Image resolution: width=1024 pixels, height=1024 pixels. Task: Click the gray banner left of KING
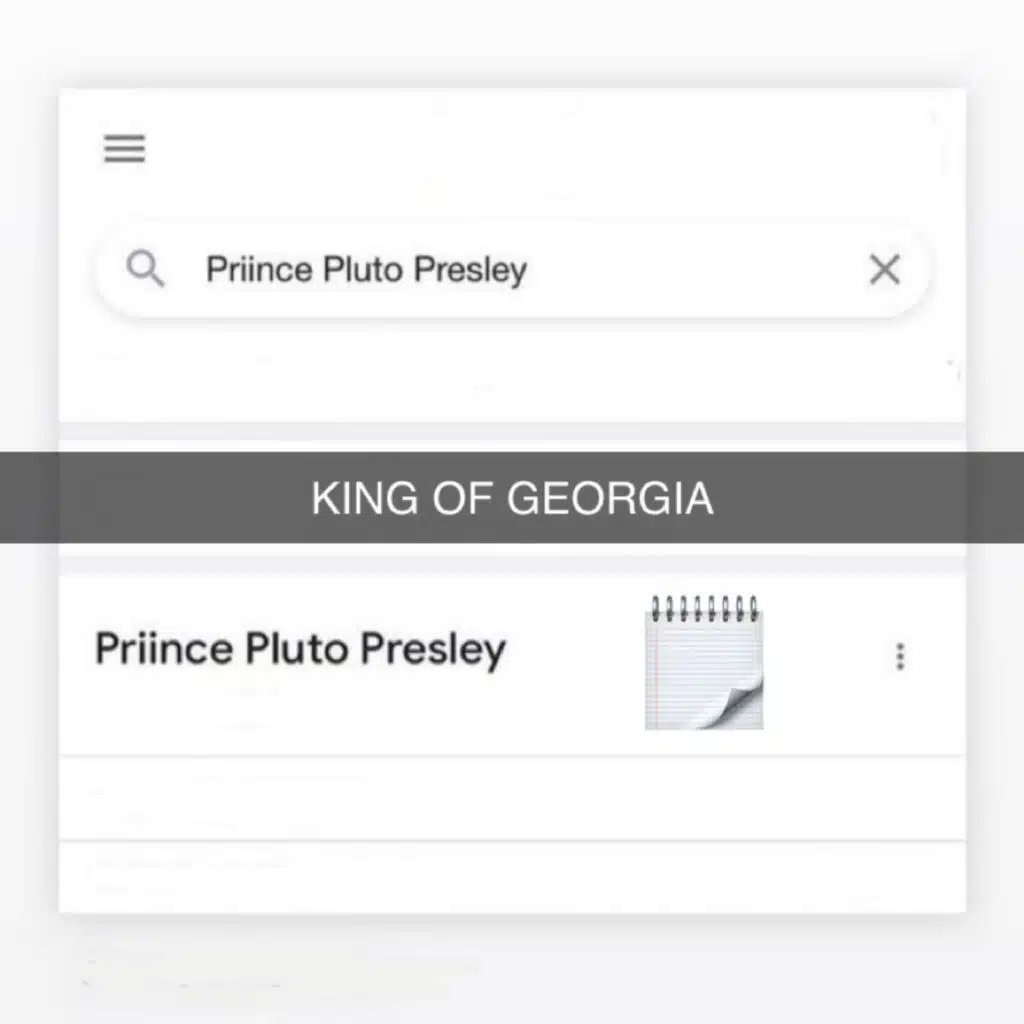pos(150,497)
